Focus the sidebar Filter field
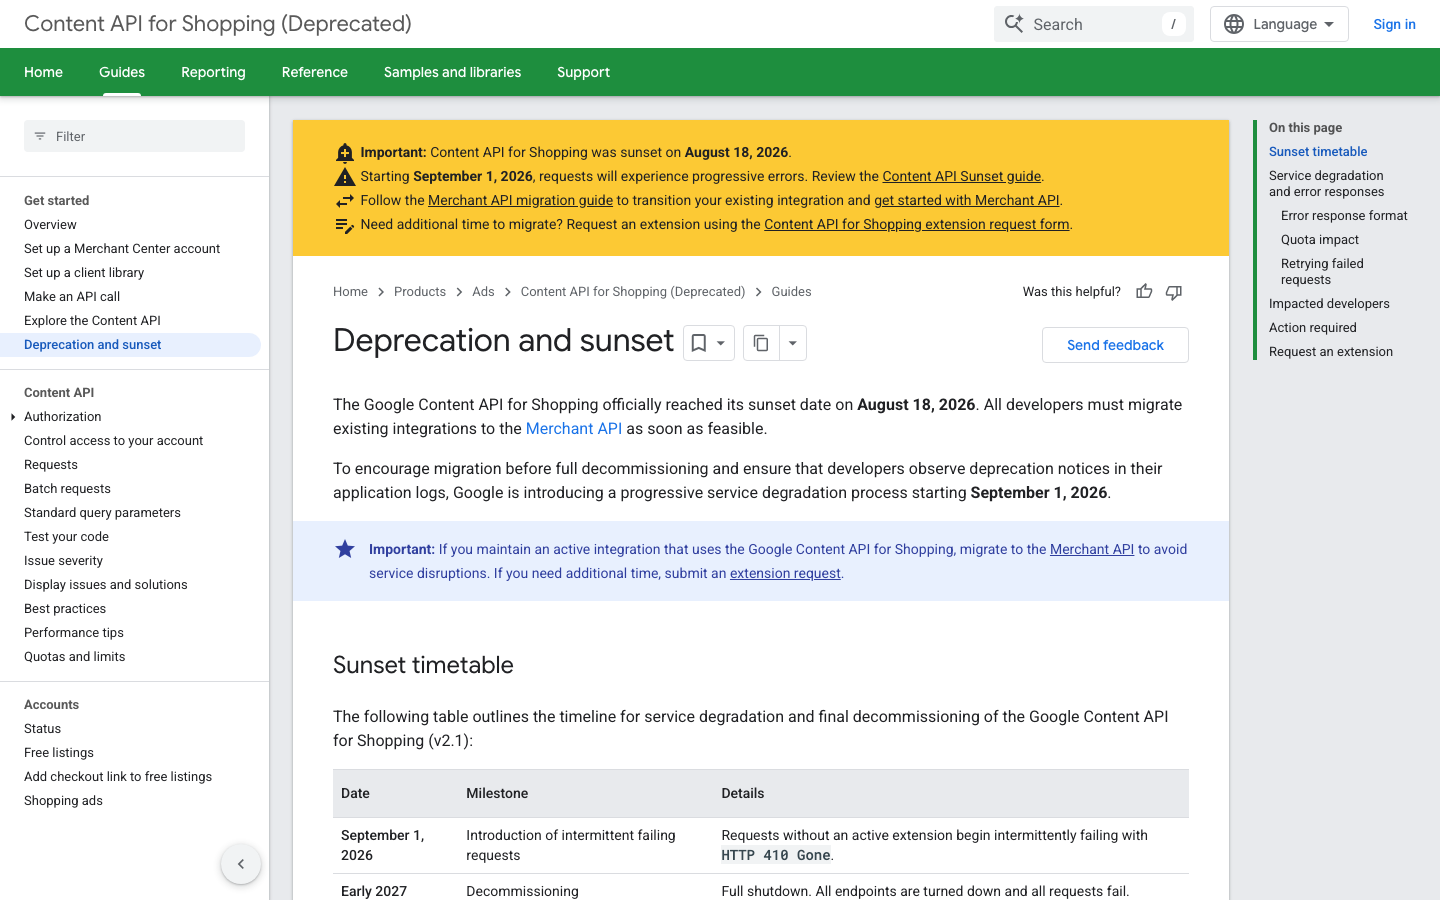The width and height of the screenshot is (1440, 900). pyautogui.click(x=134, y=136)
